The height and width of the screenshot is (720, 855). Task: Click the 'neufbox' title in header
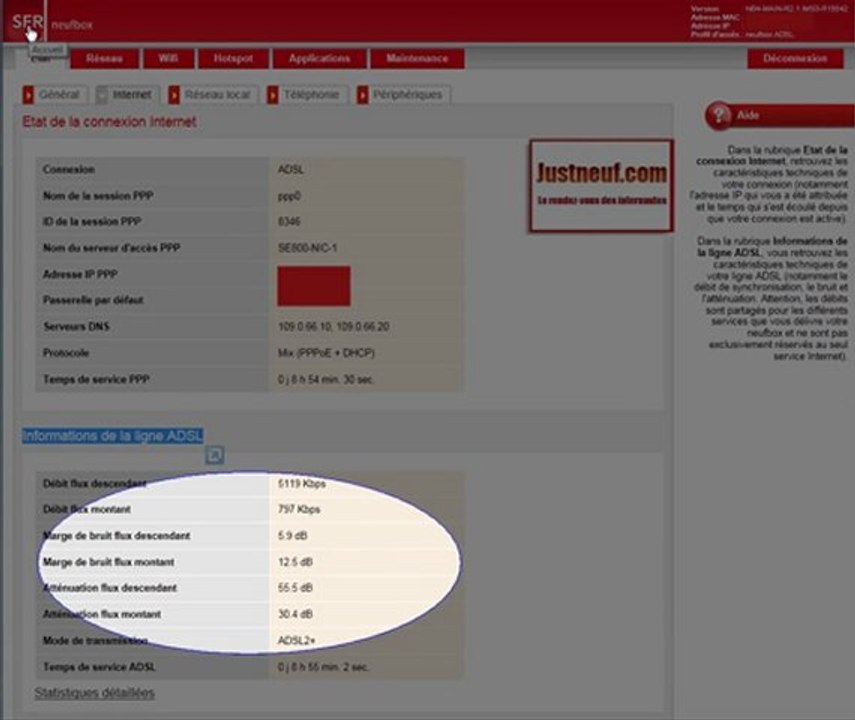click(x=72, y=25)
